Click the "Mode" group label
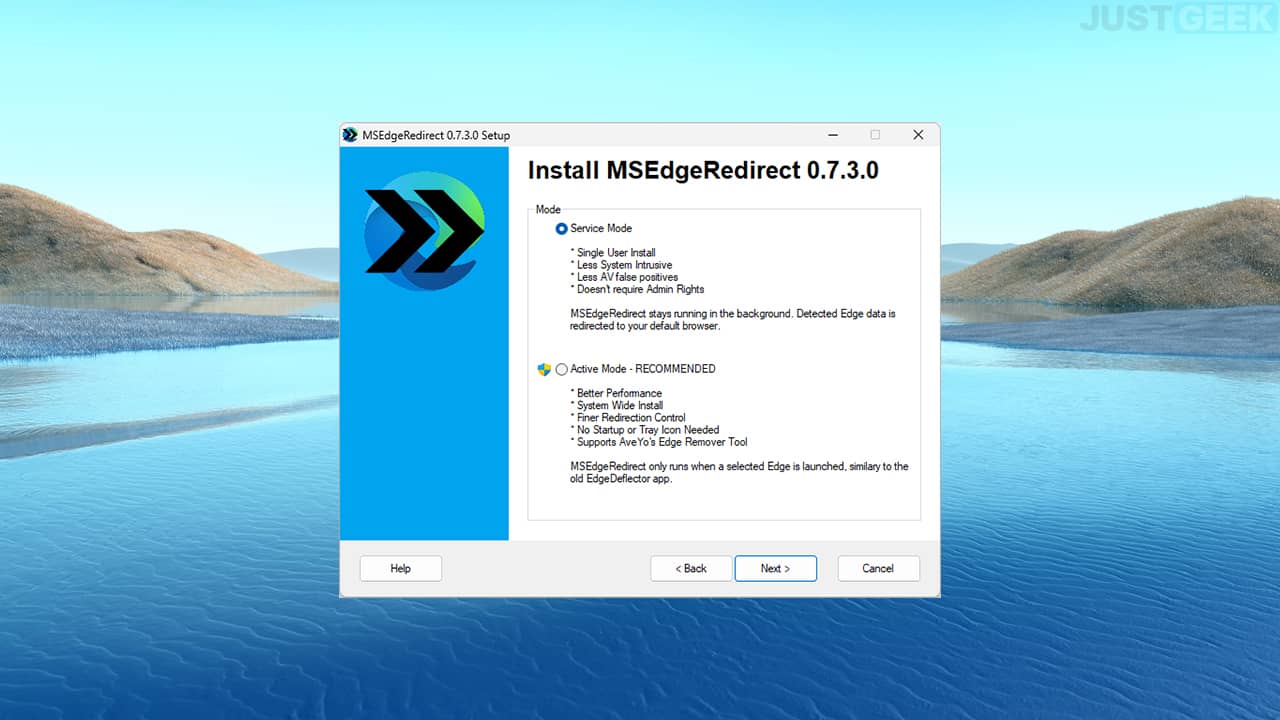Viewport: 1280px width, 720px height. coord(548,210)
